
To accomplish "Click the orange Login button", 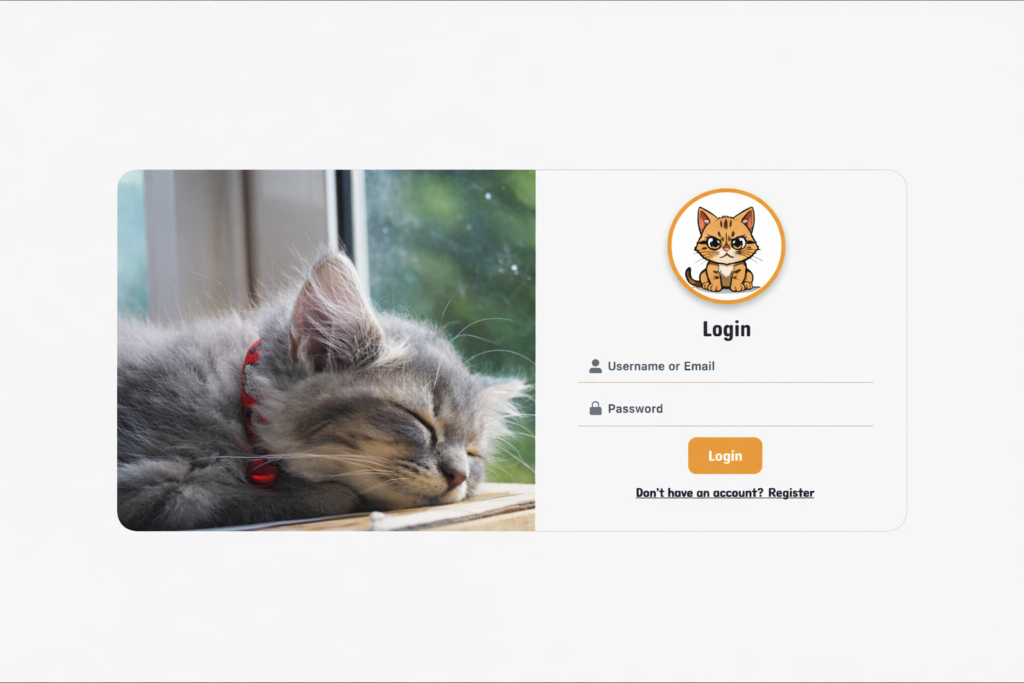I will 725,456.
